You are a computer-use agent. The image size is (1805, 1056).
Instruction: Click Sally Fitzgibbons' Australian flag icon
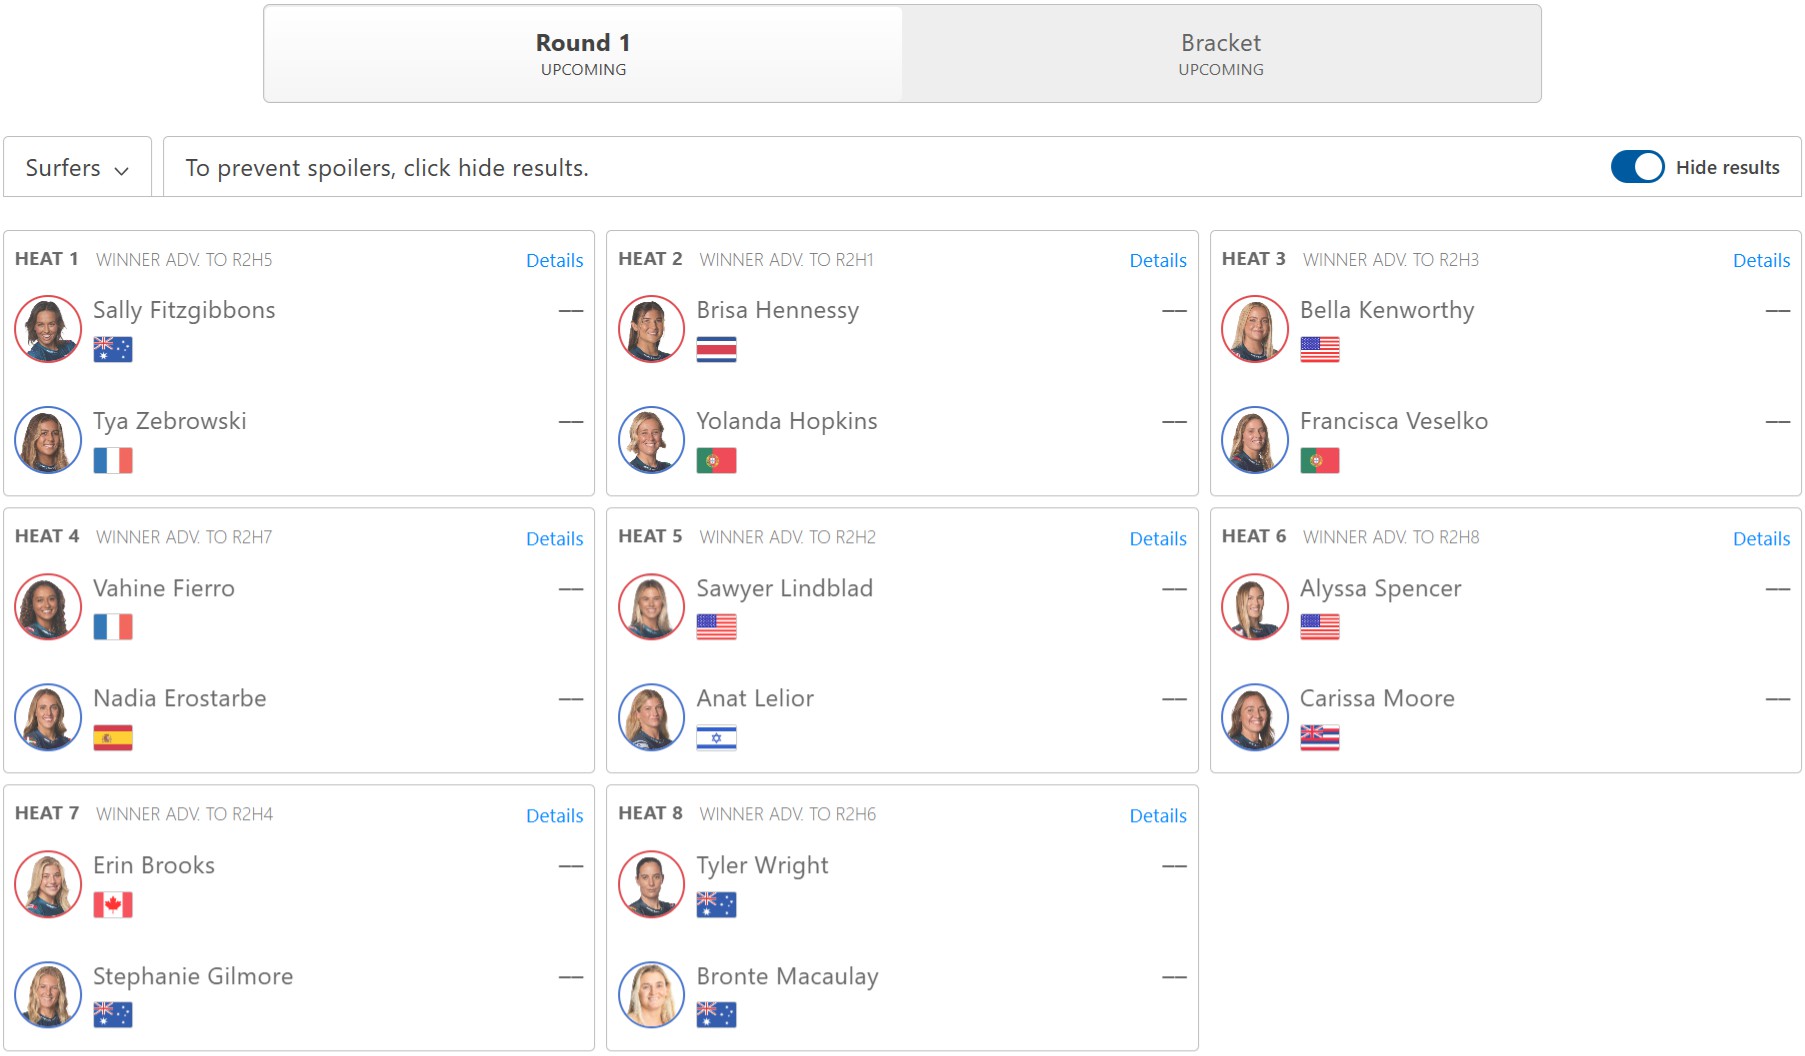(x=112, y=349)
